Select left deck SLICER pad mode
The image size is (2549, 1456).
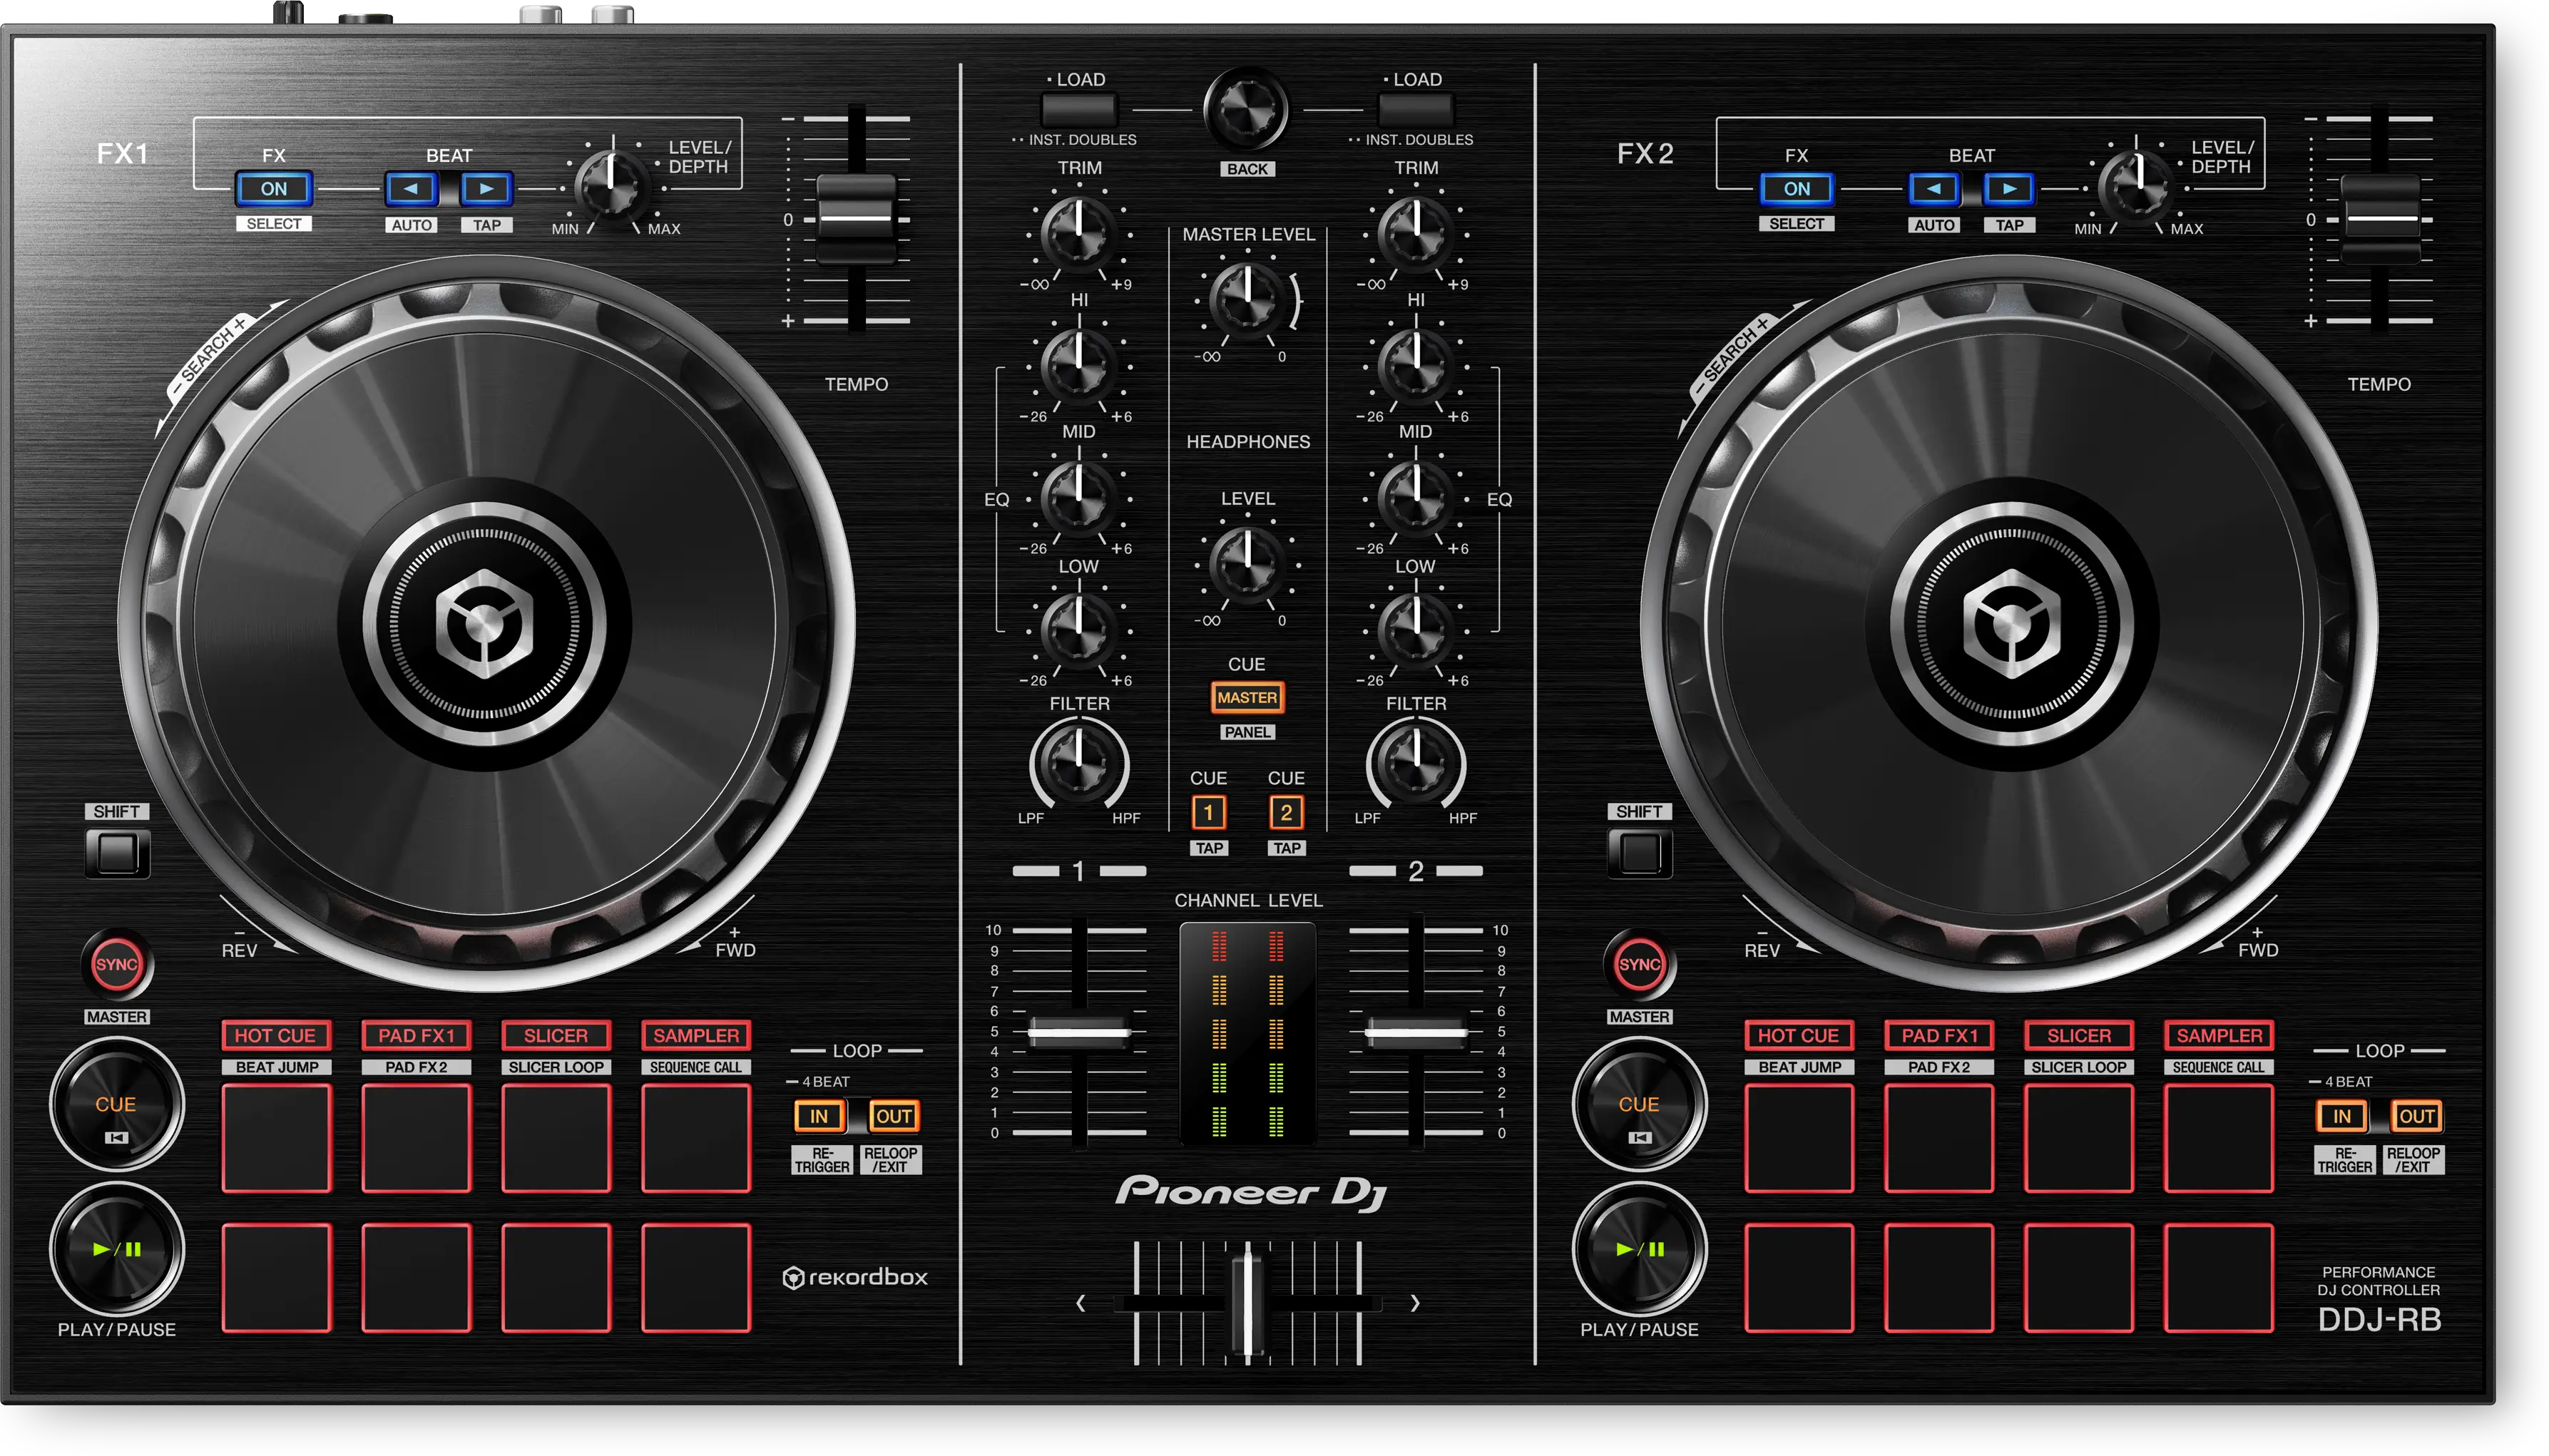(556, 1036)
